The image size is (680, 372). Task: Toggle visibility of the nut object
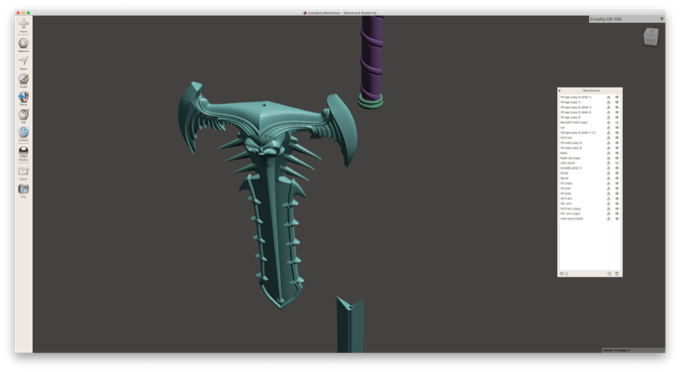coord(617,127)
